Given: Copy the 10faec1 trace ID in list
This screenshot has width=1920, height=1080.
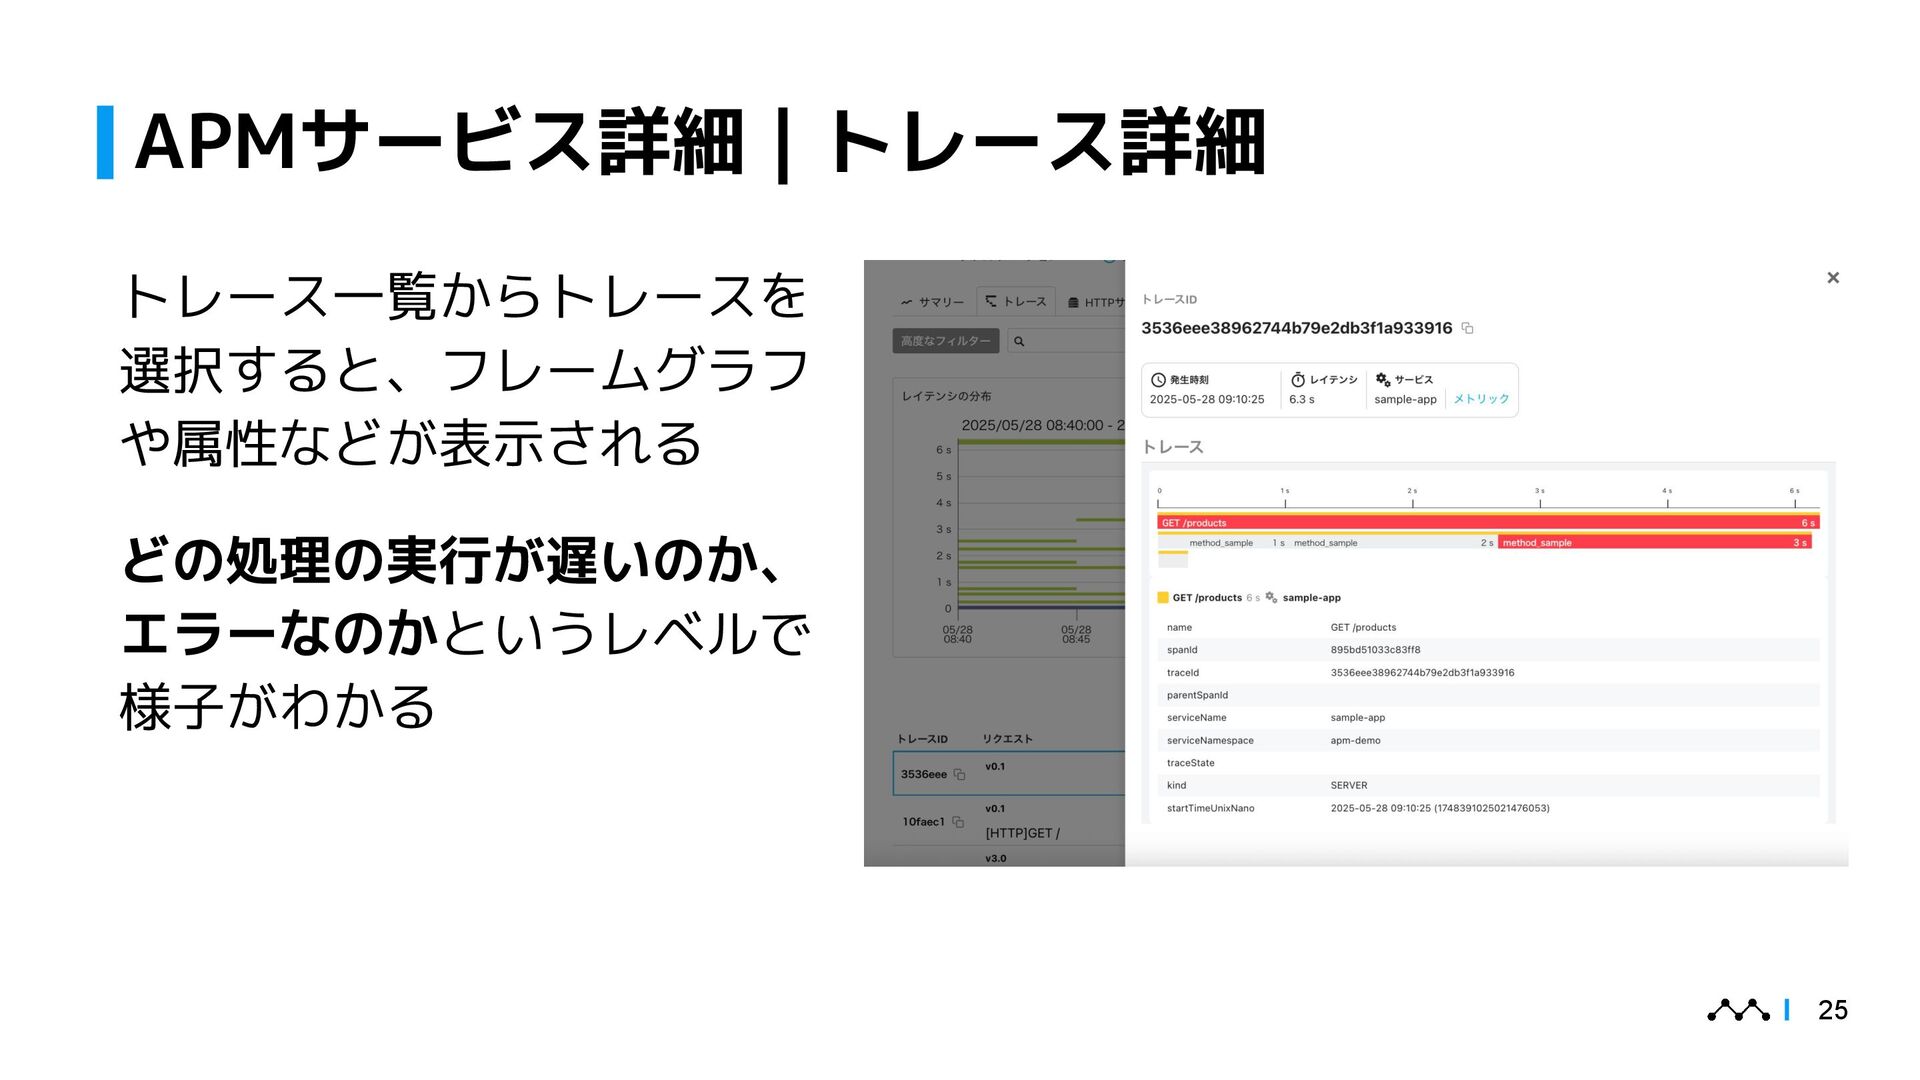Looking at the screenshot, I should (958, 822).
